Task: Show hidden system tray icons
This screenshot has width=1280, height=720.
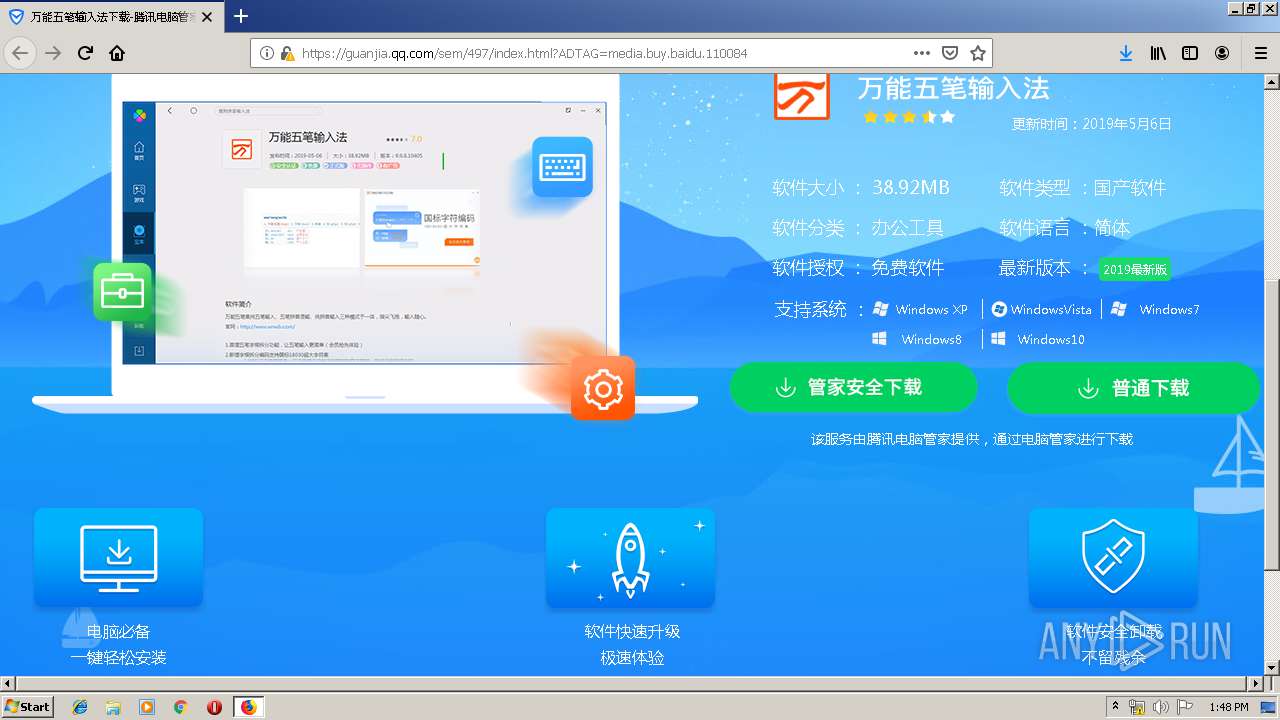Action: (x=1116, y=707)
